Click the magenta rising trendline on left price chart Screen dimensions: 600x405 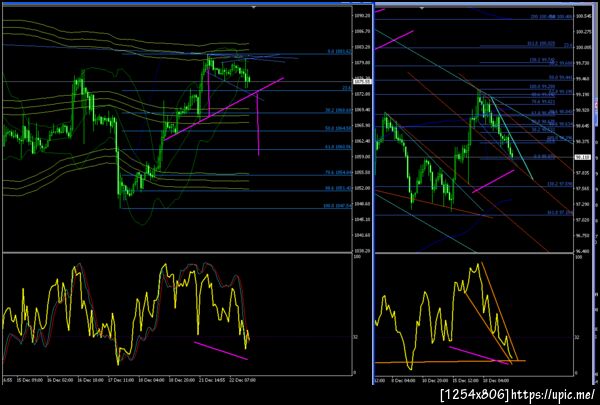(224, 109)
